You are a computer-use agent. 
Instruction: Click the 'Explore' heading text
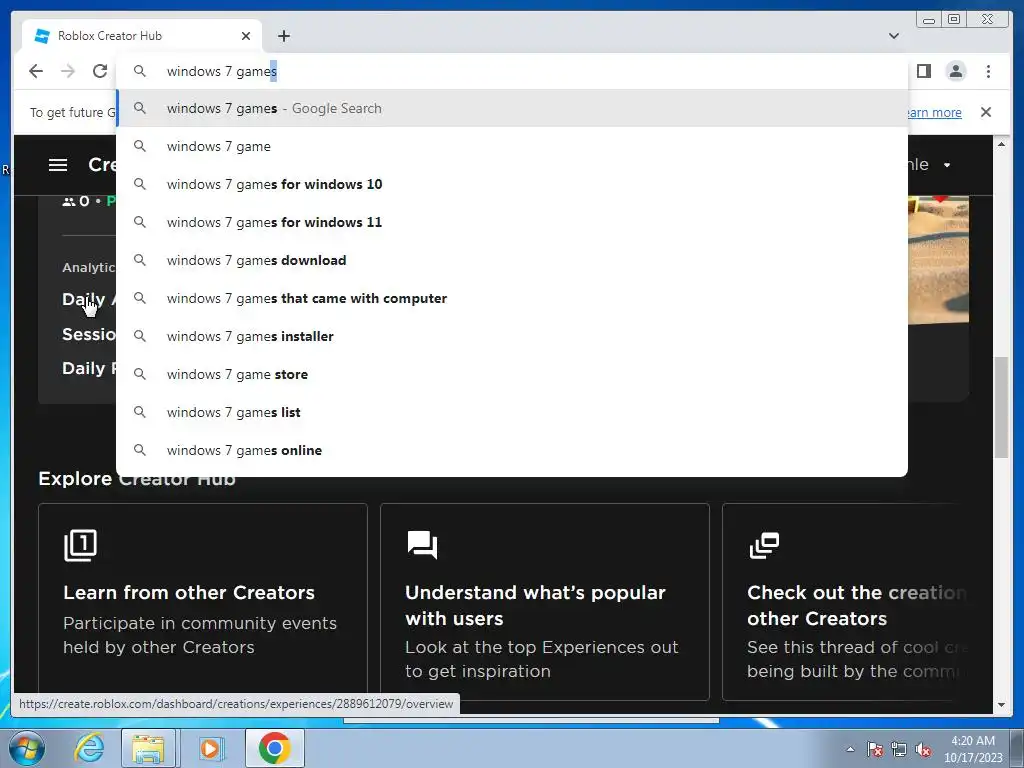pos(75,479)
